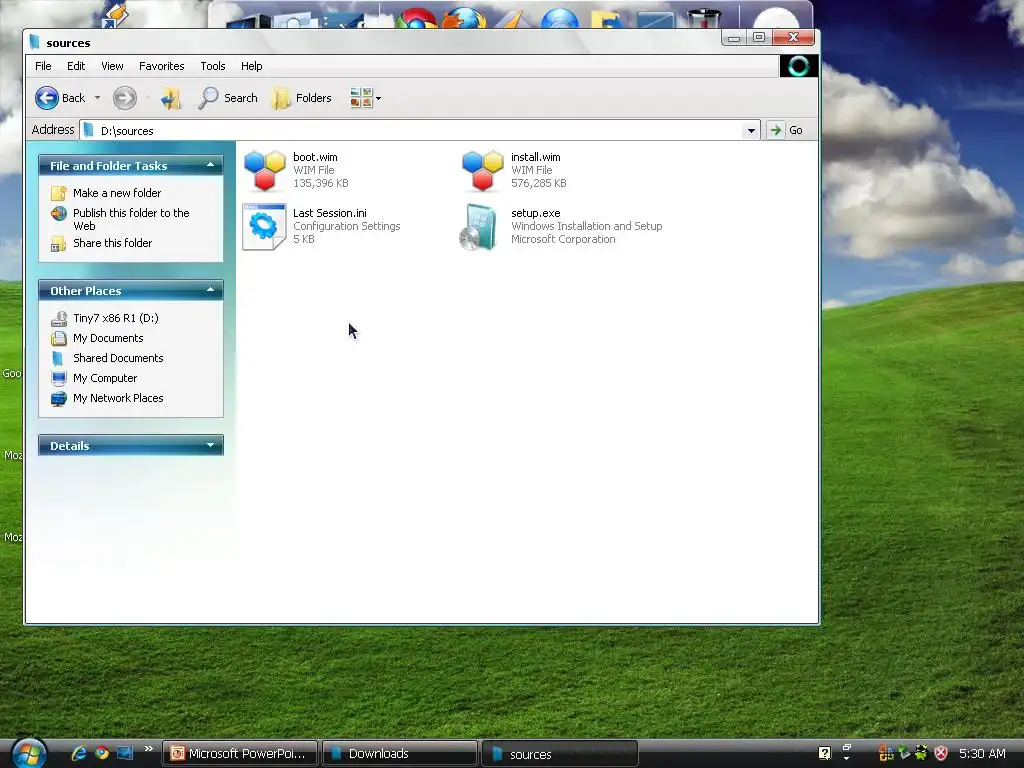Open the Tools menu

pos(213,66)
